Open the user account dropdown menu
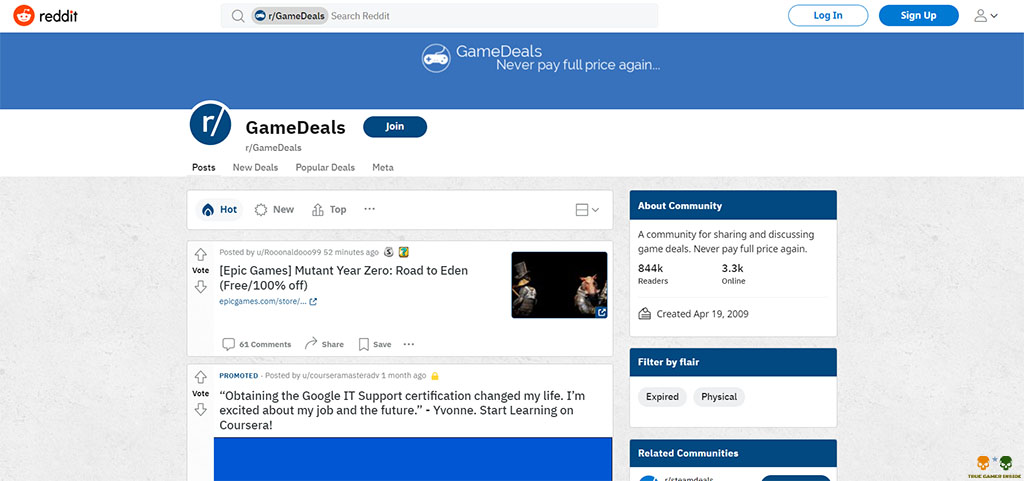 click(986, 16)
